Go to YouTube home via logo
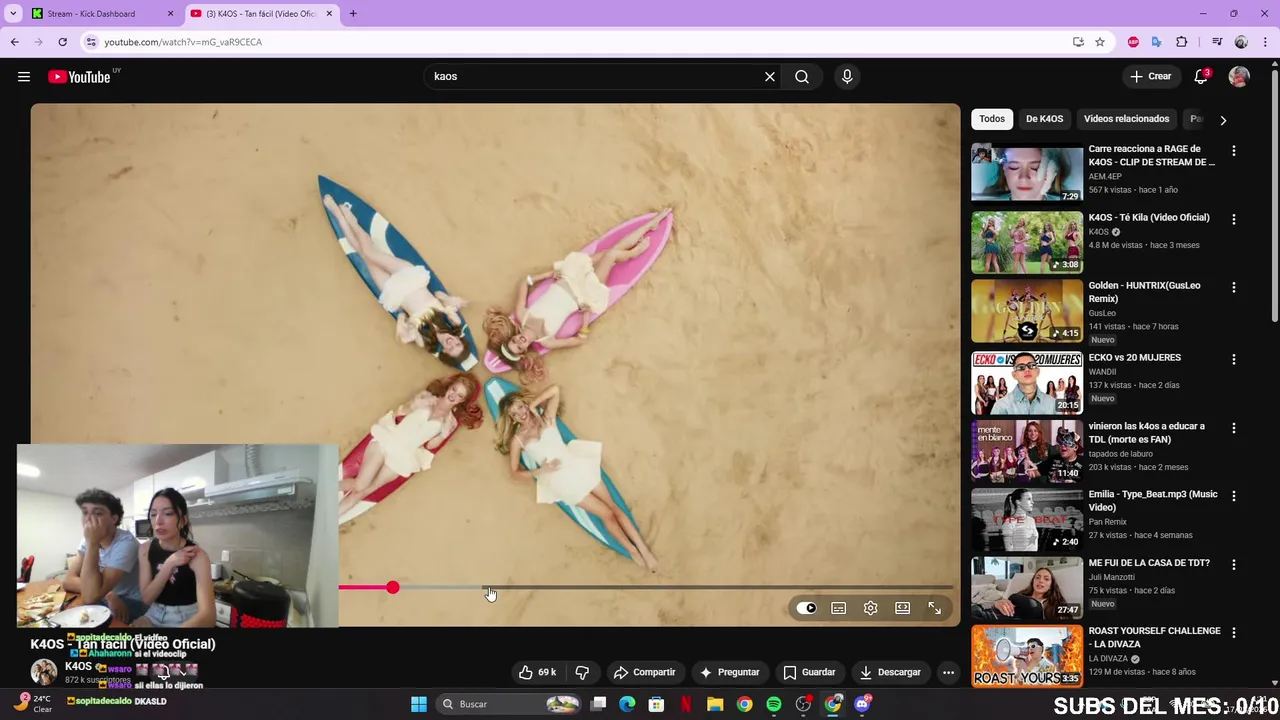 point(79,77)
